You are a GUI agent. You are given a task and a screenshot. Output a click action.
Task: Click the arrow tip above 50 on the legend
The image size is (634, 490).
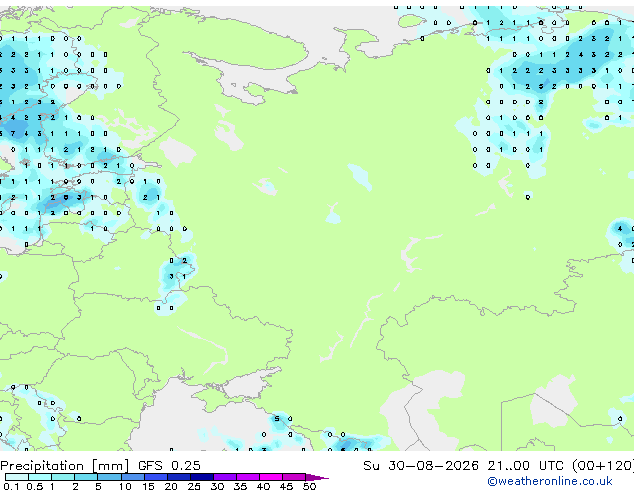(317, 477)
